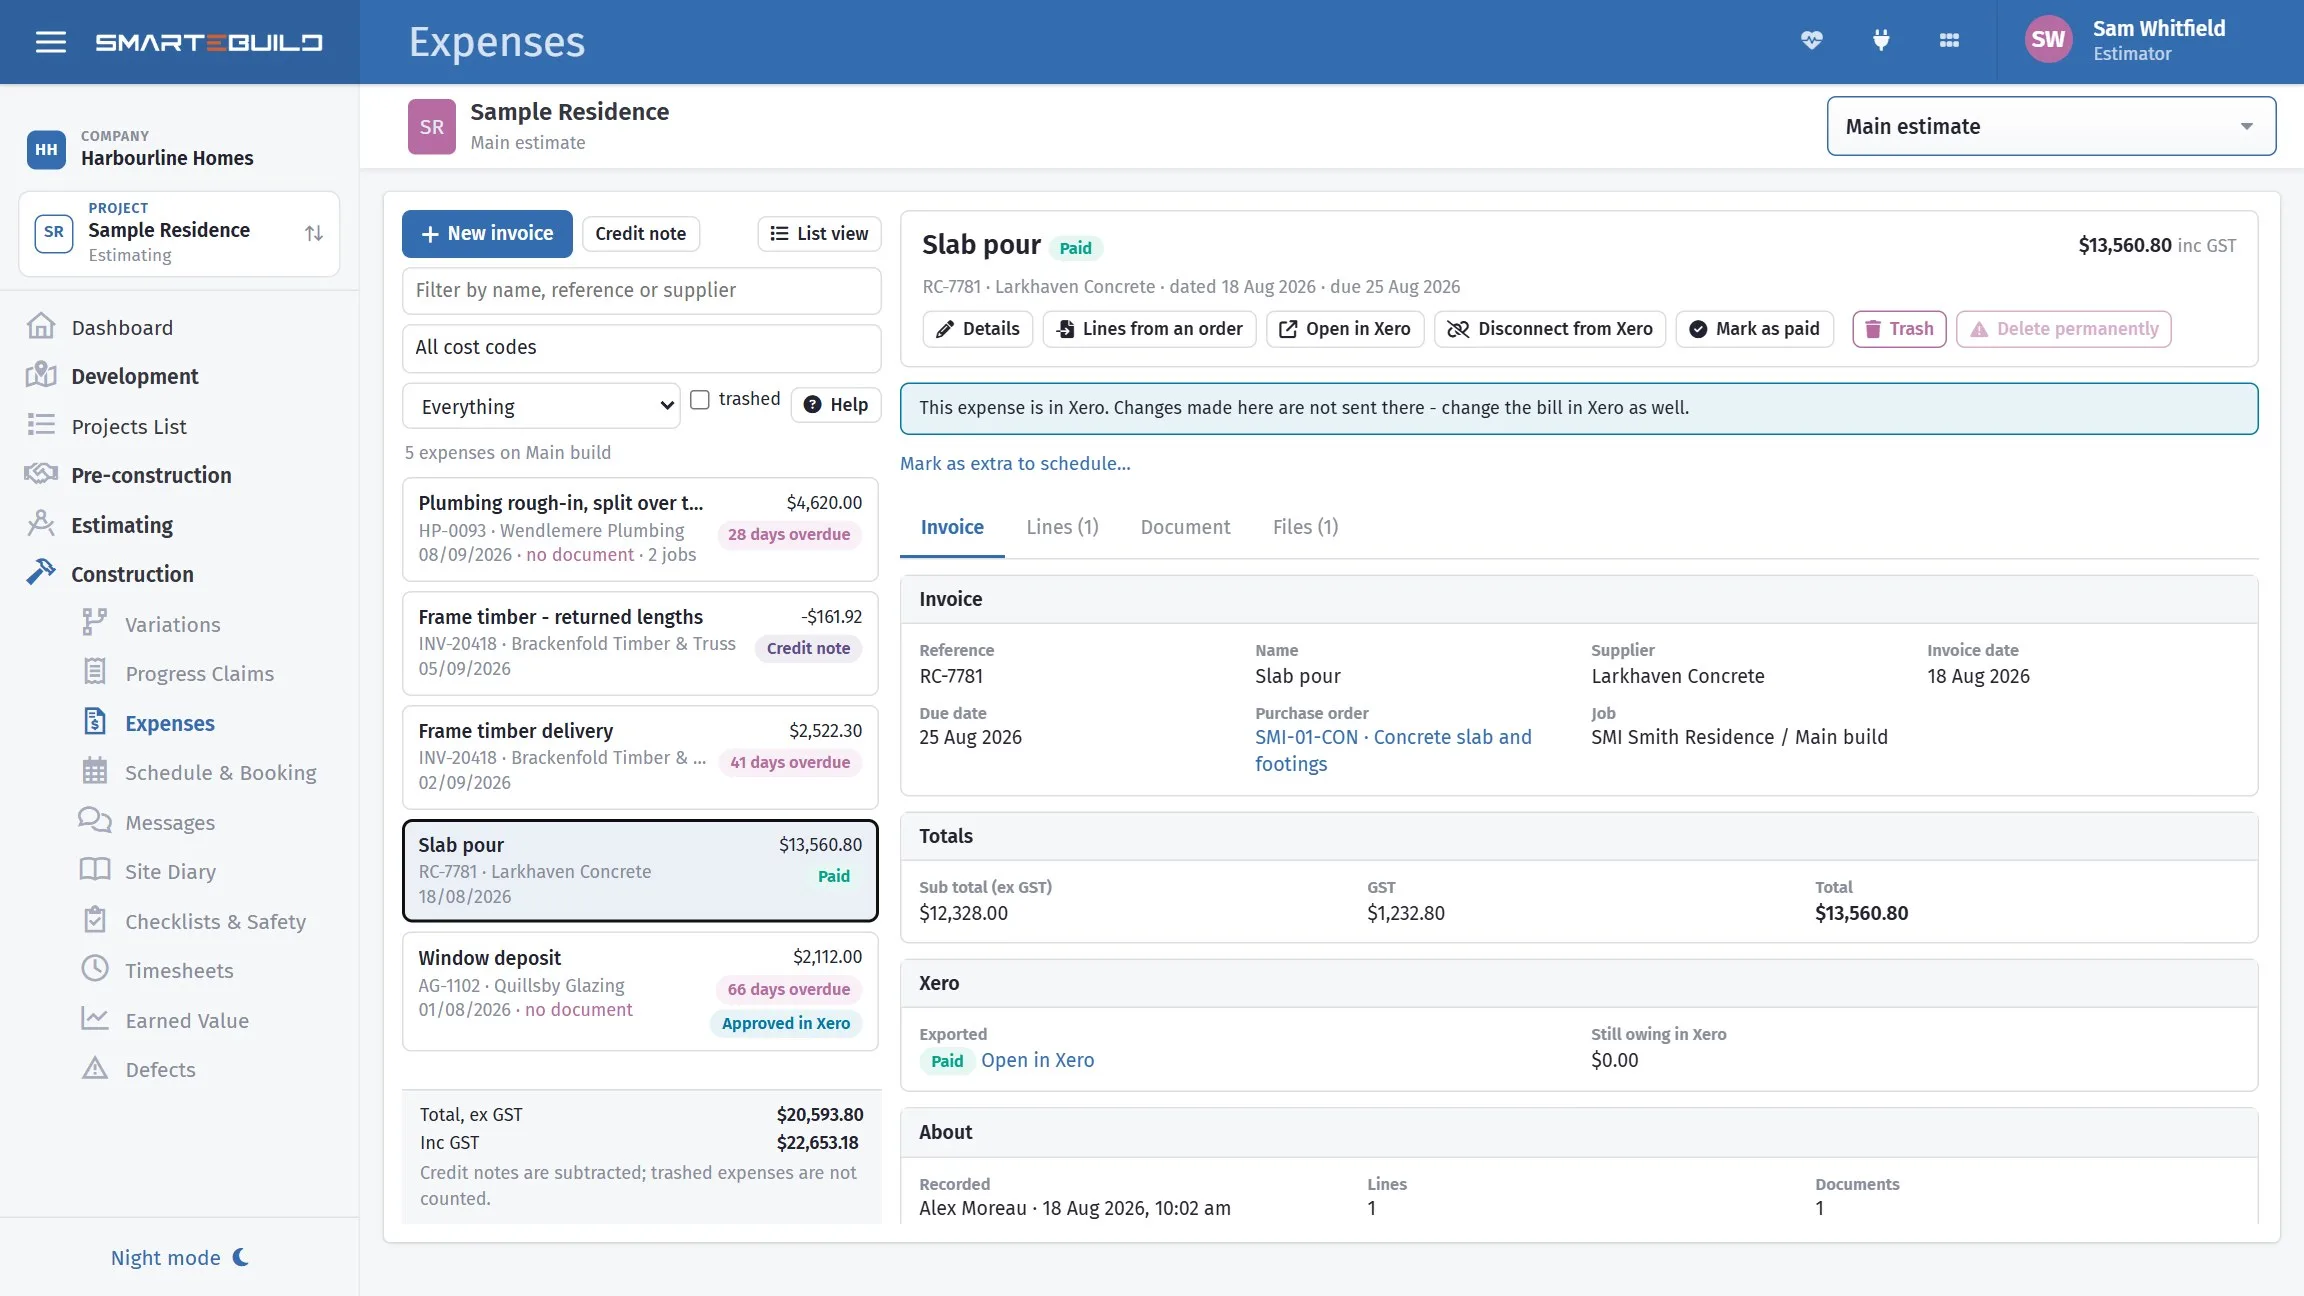Open Dashboard in the sidebar
Viewport: 2304px width, 1296px height.
122,327
